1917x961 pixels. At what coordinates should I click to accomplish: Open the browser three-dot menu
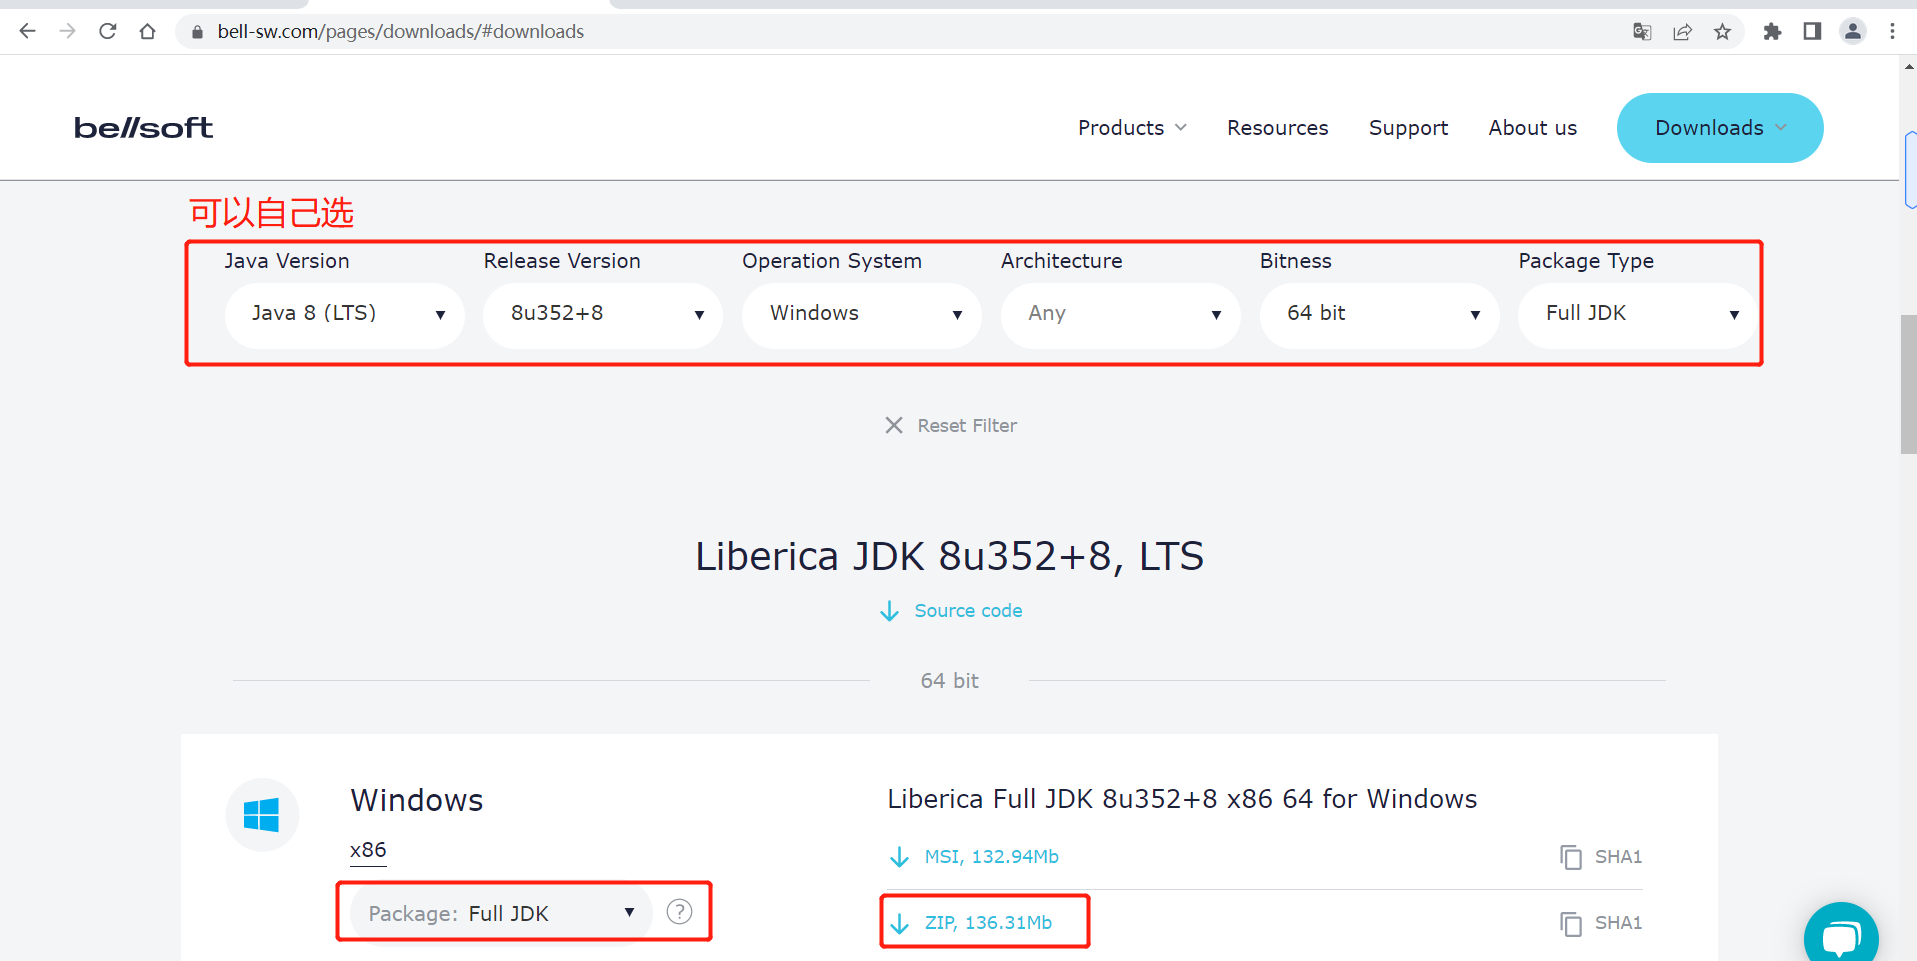pos(1892,32)
